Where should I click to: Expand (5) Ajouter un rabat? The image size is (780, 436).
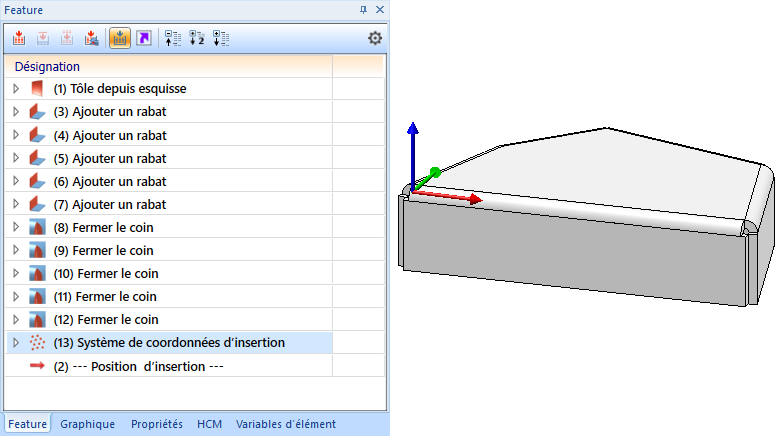tap(16, 158)
